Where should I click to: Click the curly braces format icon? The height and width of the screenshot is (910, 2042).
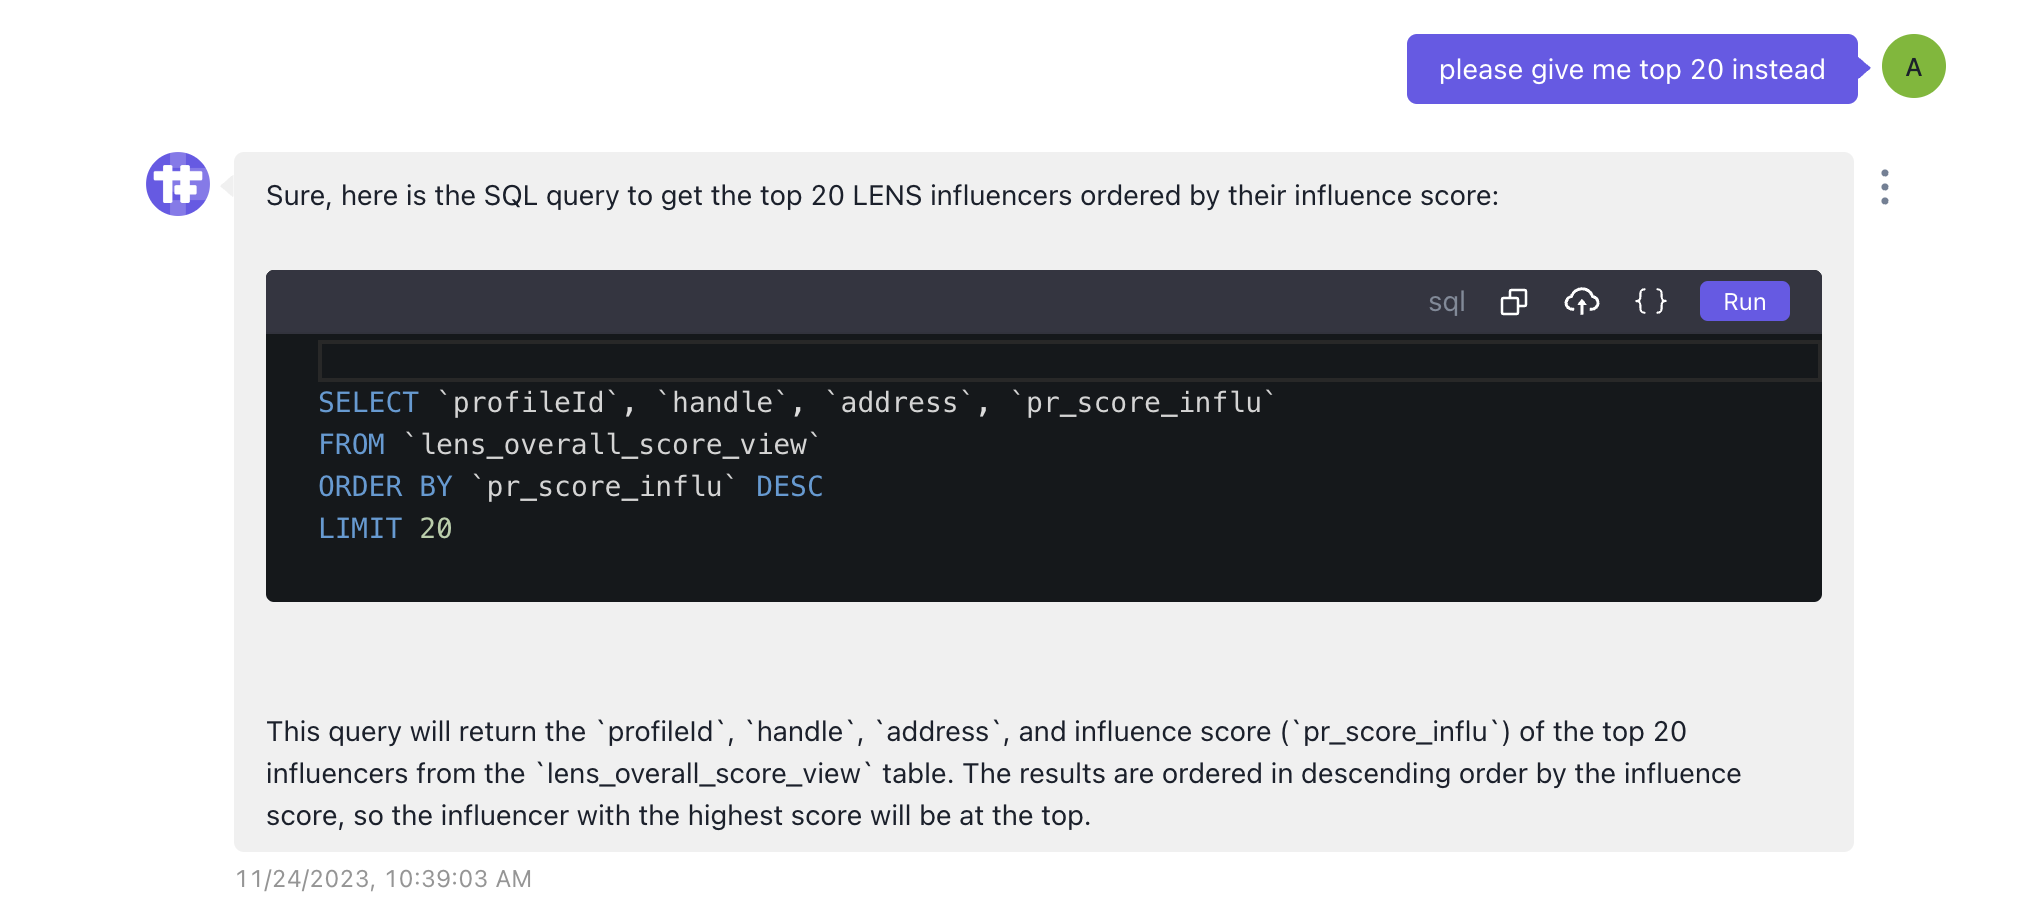click(x=1650, y=302)
